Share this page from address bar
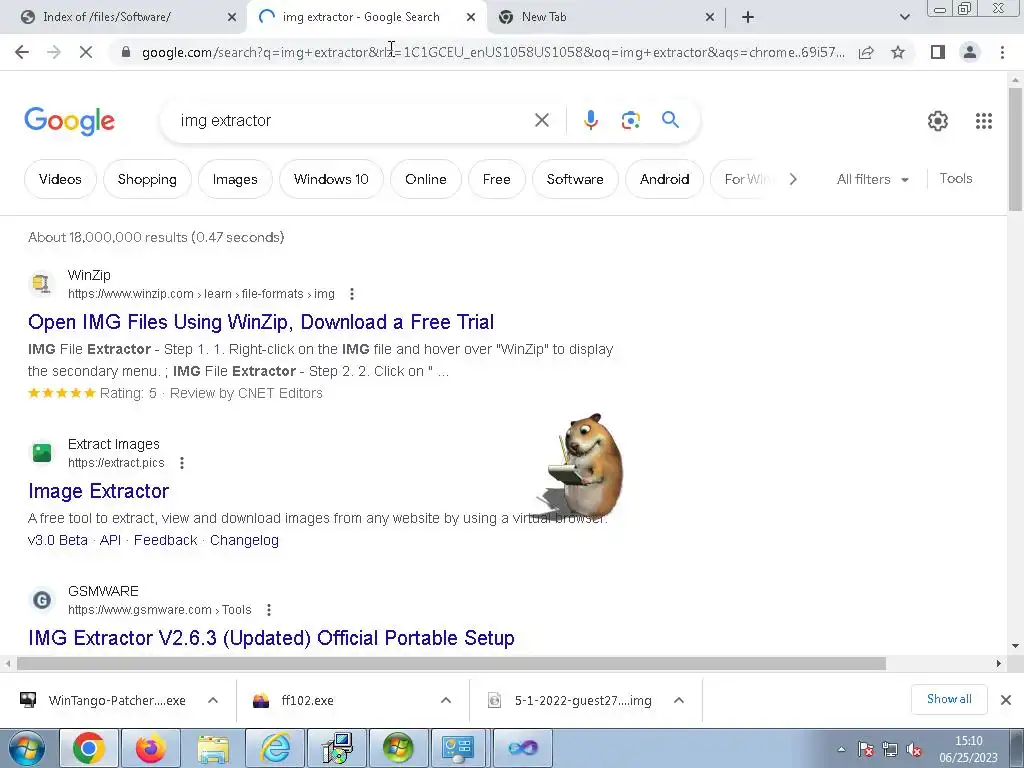1024x768 pixels. (867, 52)
